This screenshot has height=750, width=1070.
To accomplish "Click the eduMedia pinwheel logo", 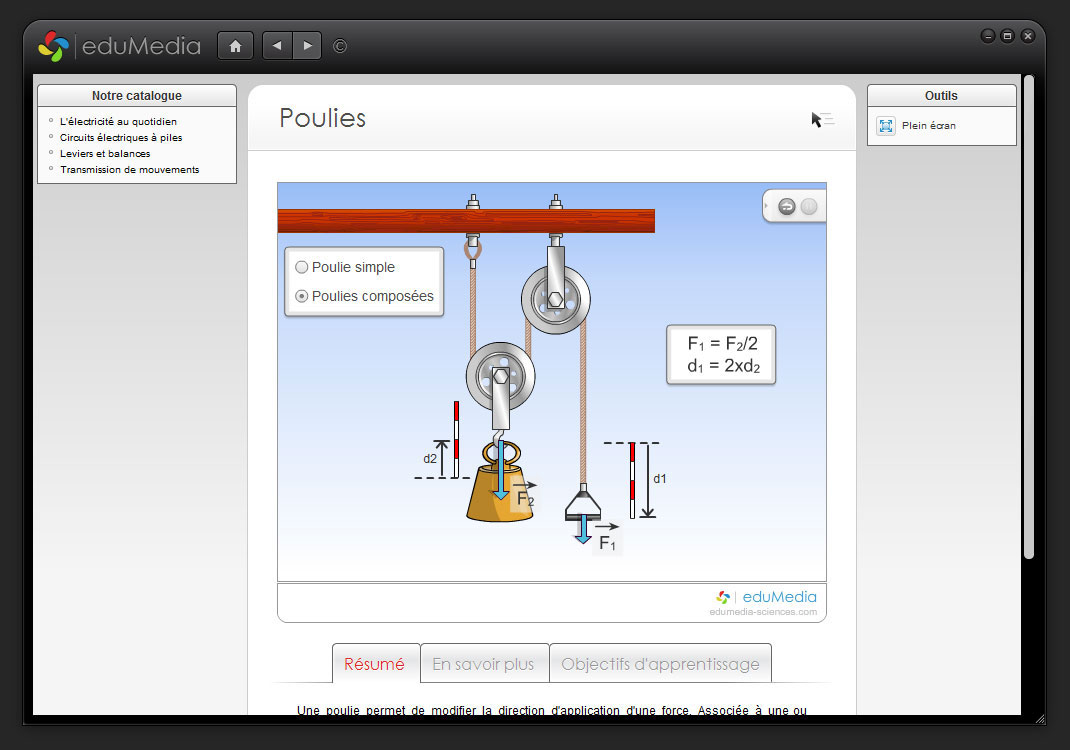I will coord(53,46).
